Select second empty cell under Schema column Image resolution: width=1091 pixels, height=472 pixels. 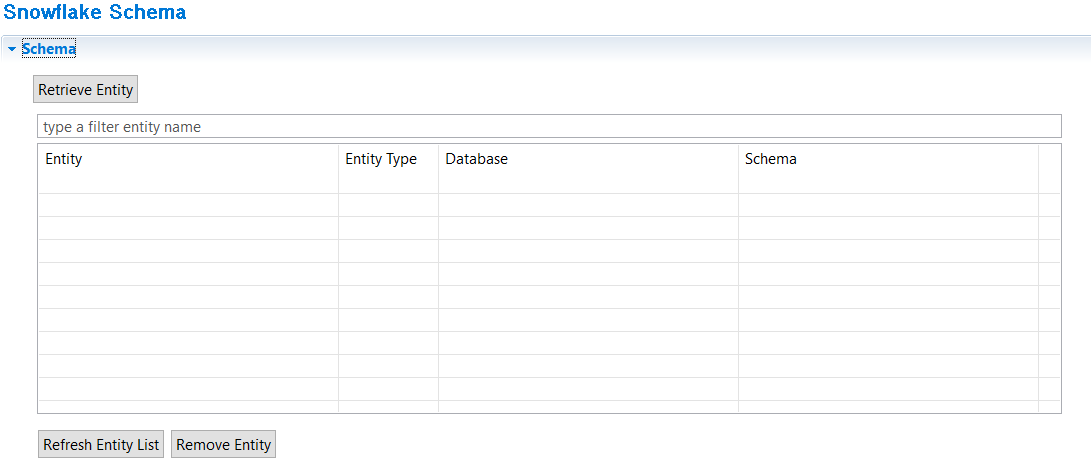point(889,228)
